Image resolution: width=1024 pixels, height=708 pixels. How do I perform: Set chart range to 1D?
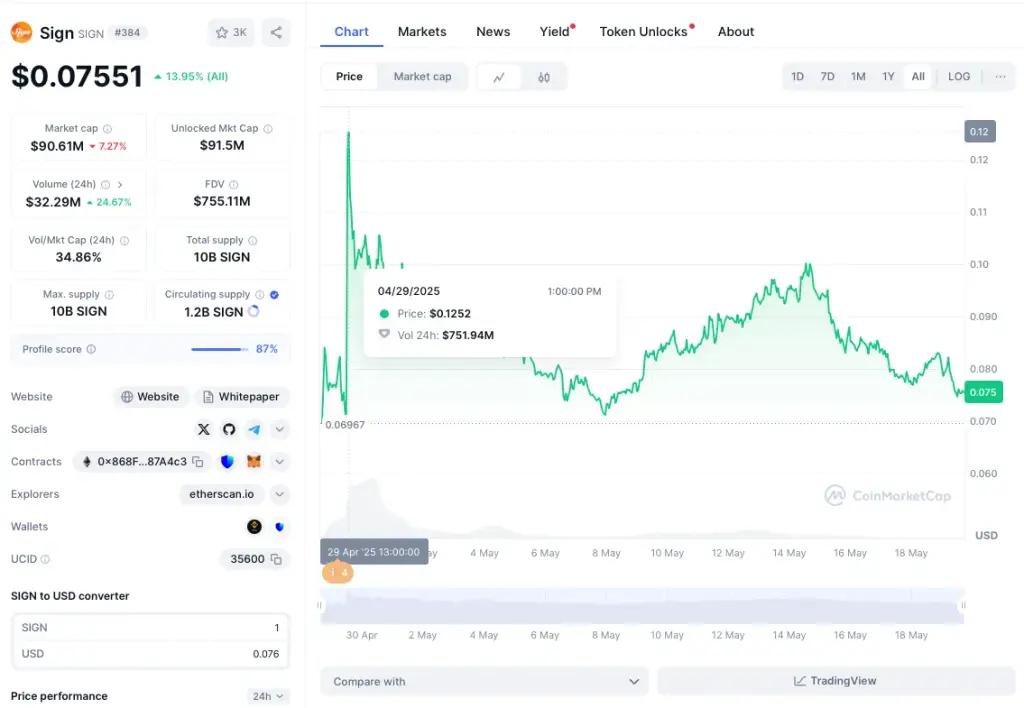click(x=797, y=76)
